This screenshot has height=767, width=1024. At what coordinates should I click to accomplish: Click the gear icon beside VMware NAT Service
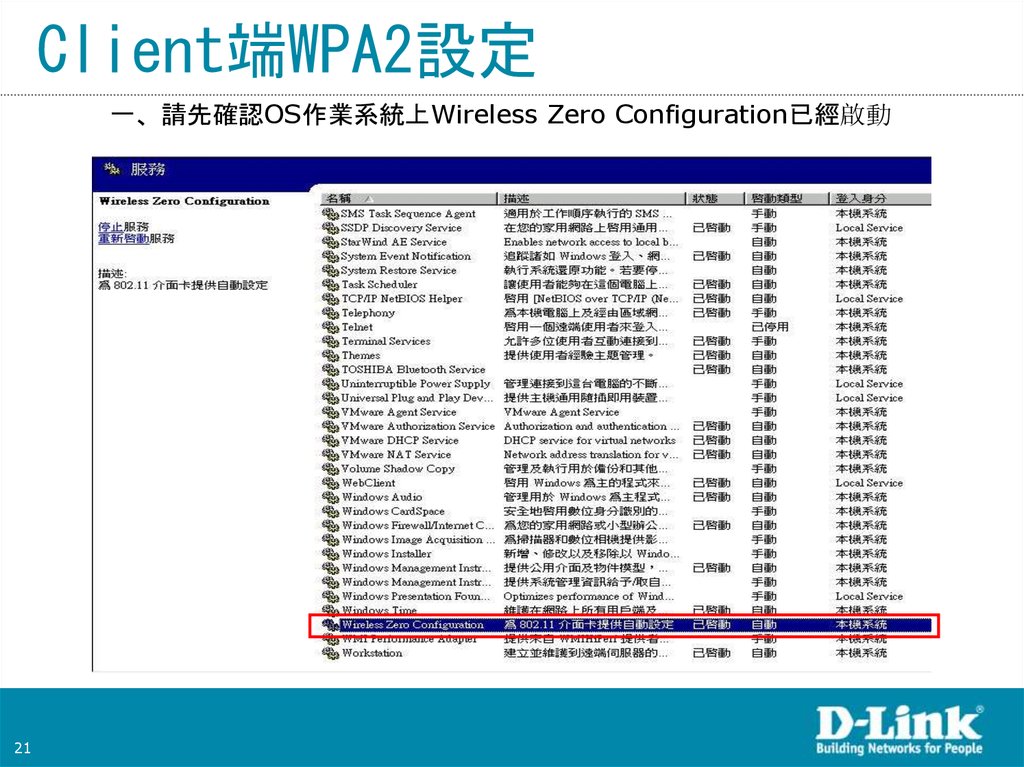tap(330, 455)
